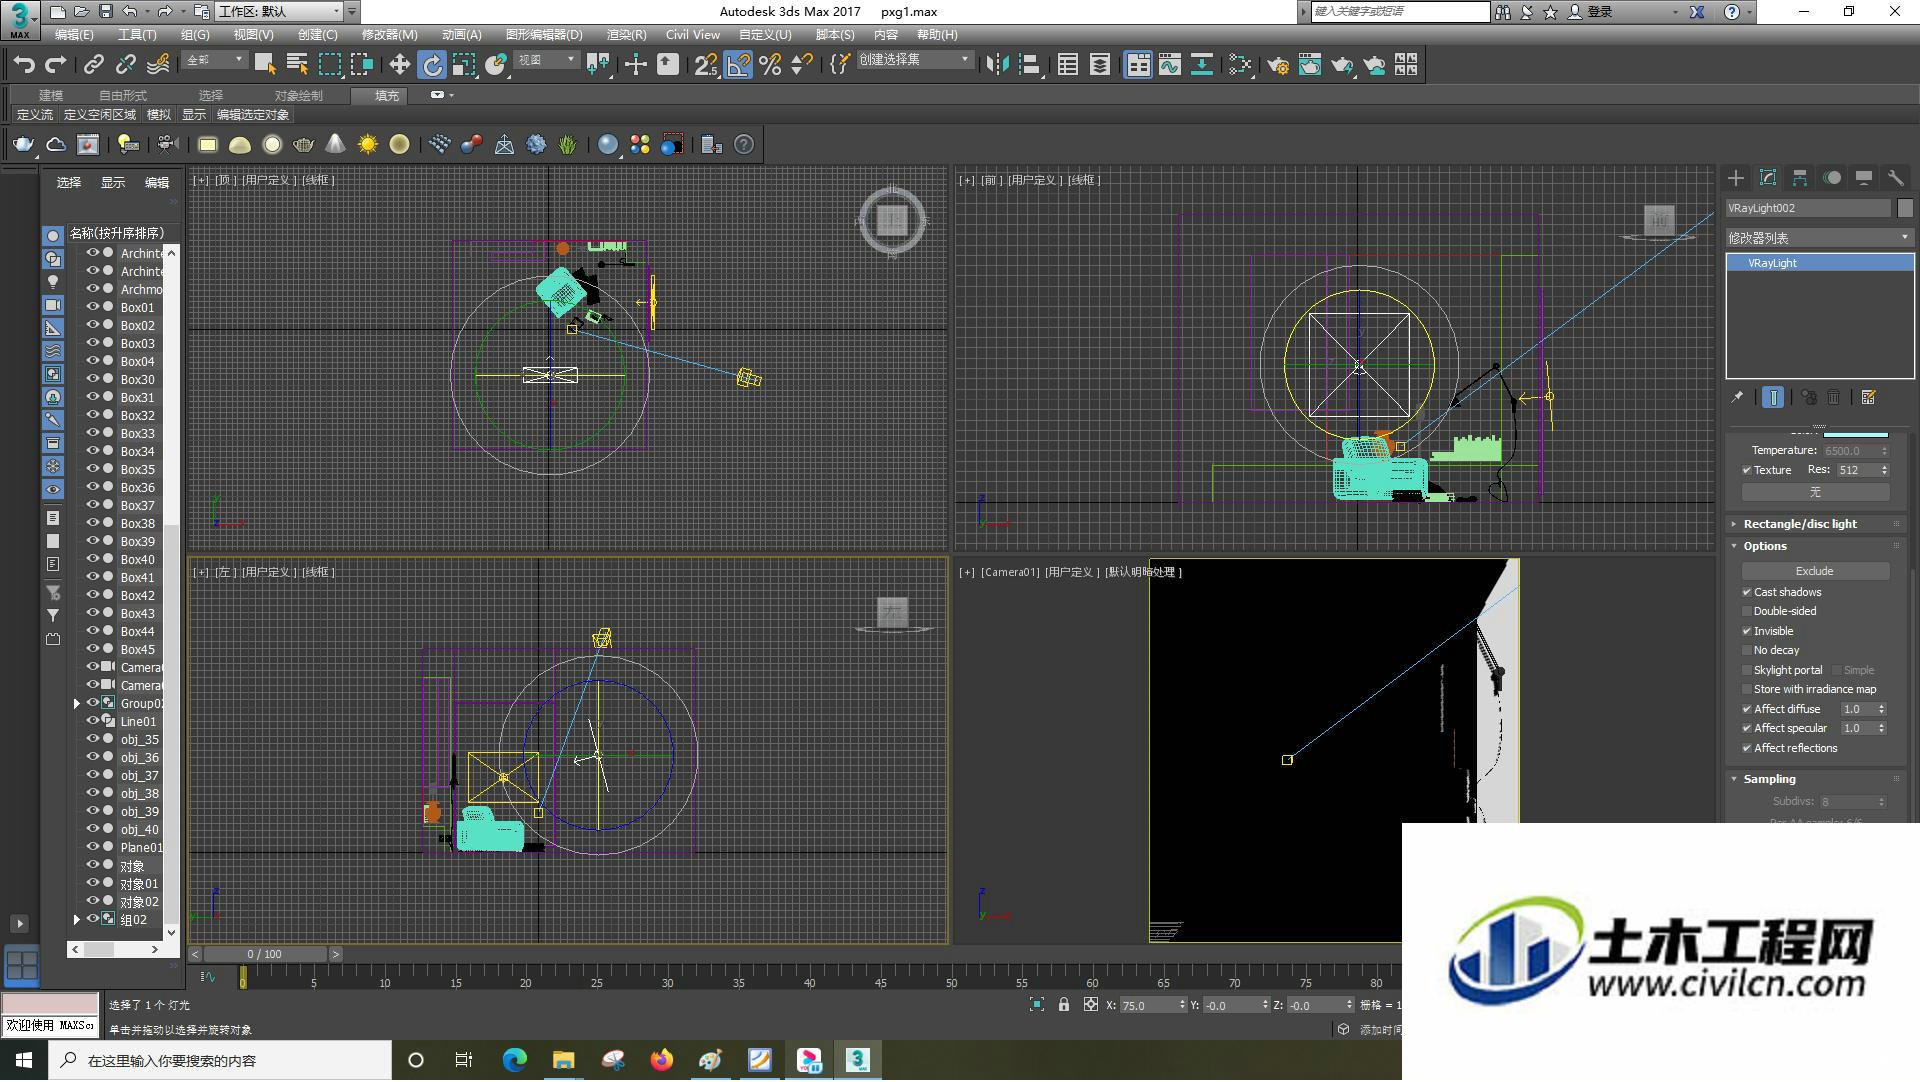Click the light color swatch

(1855, 435)
